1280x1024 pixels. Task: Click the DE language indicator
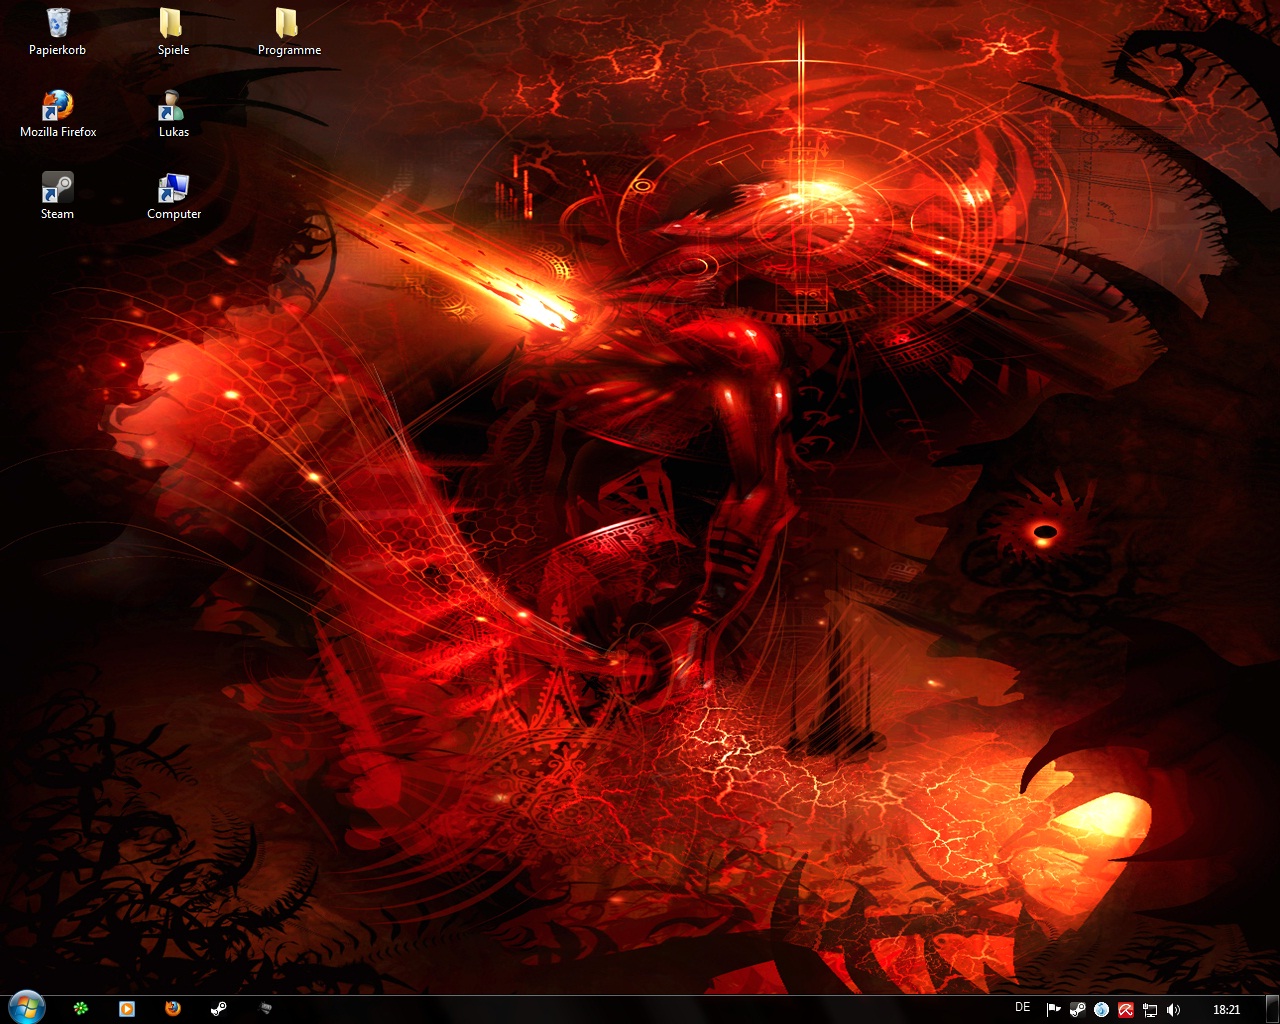point(1022,1008)
